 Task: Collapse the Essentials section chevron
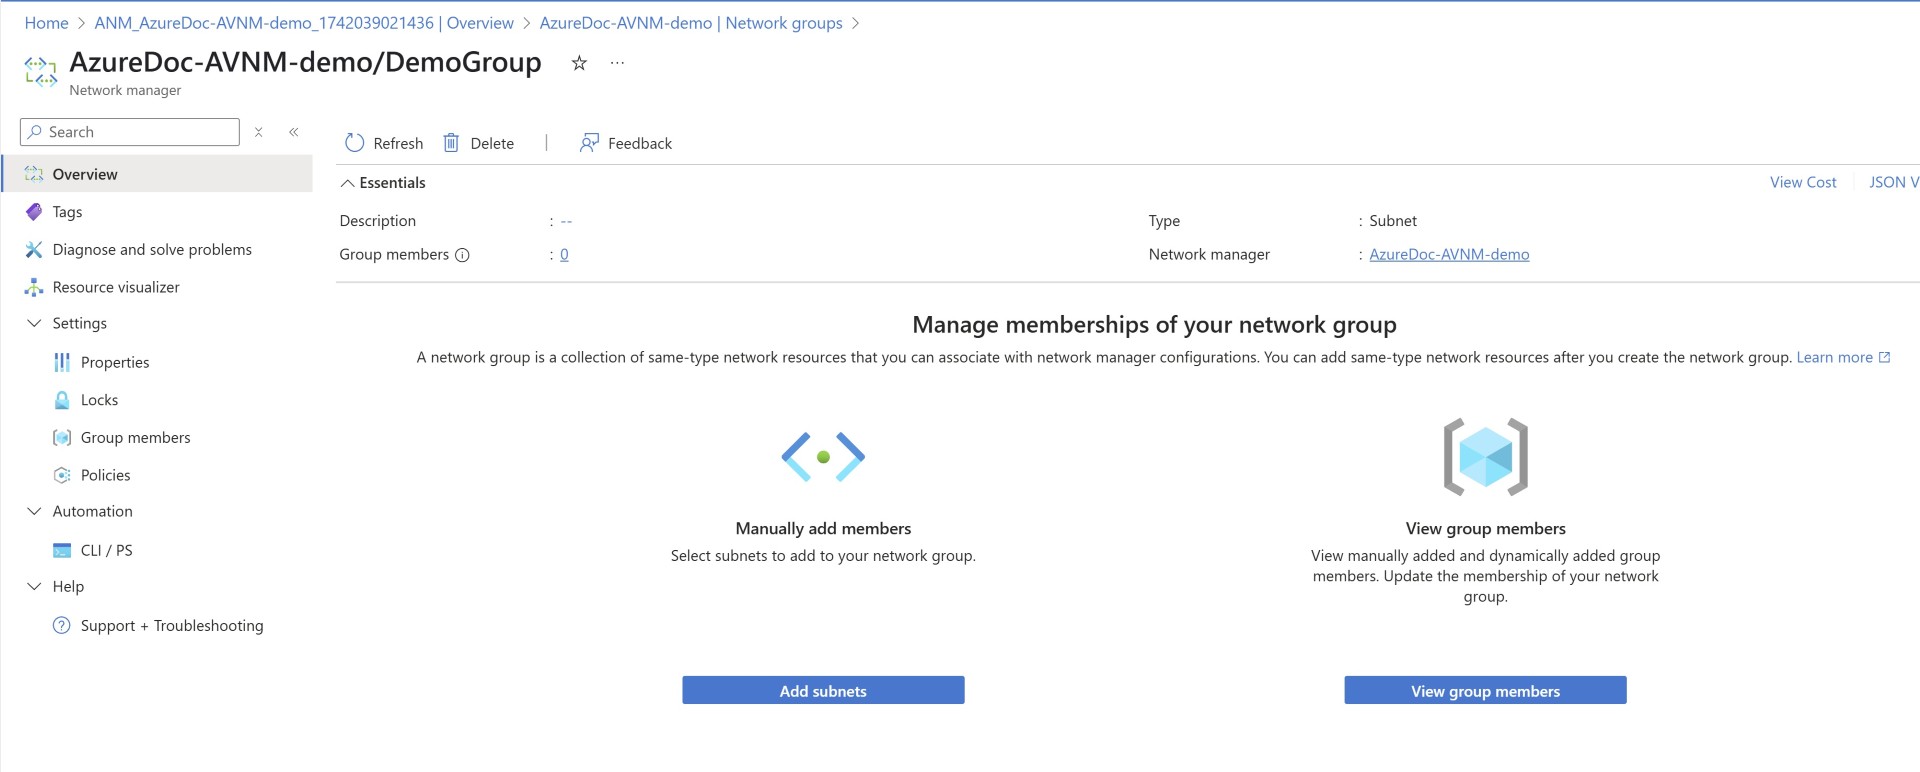point(347,183)
